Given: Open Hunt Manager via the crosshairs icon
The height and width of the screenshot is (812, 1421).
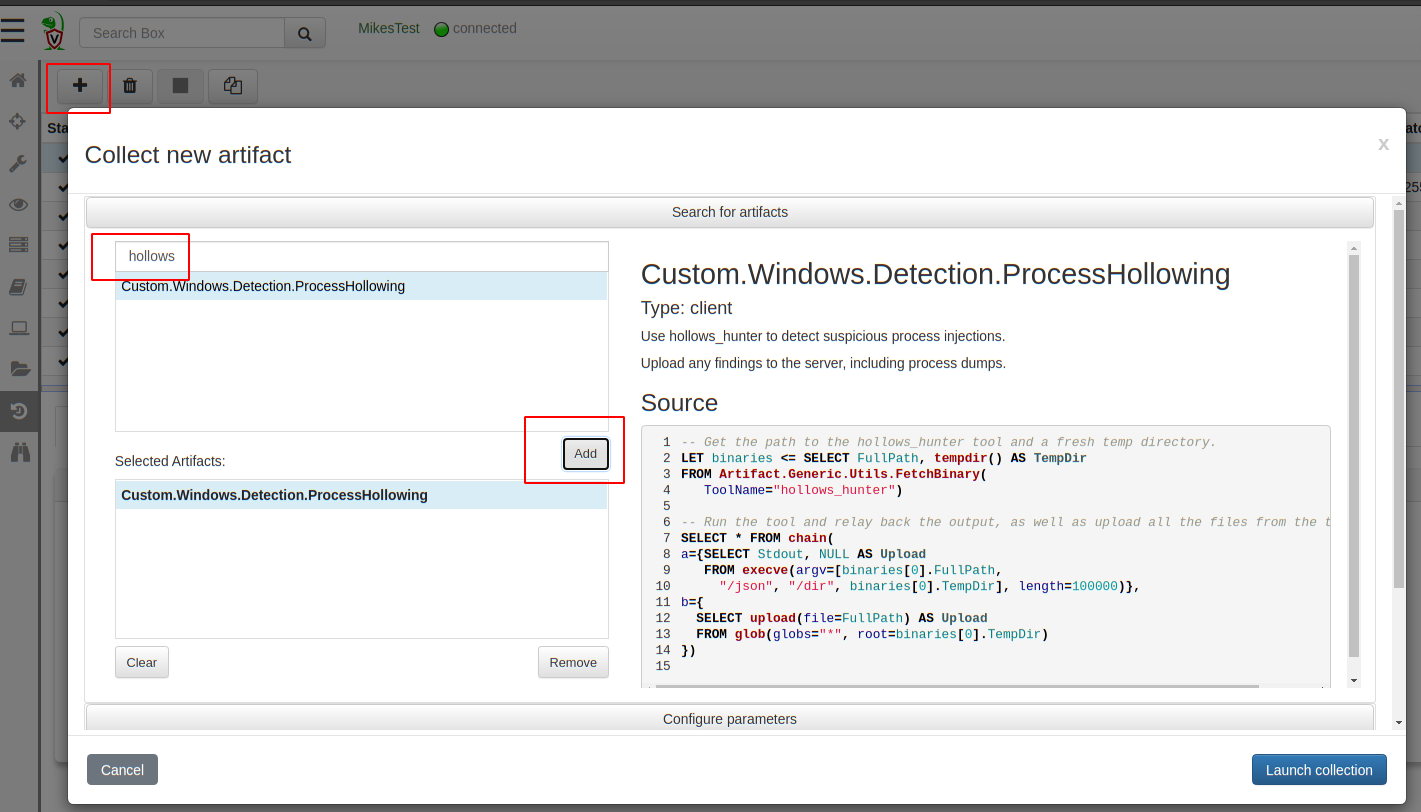Looking at the screenshot, I should (18, 121).
